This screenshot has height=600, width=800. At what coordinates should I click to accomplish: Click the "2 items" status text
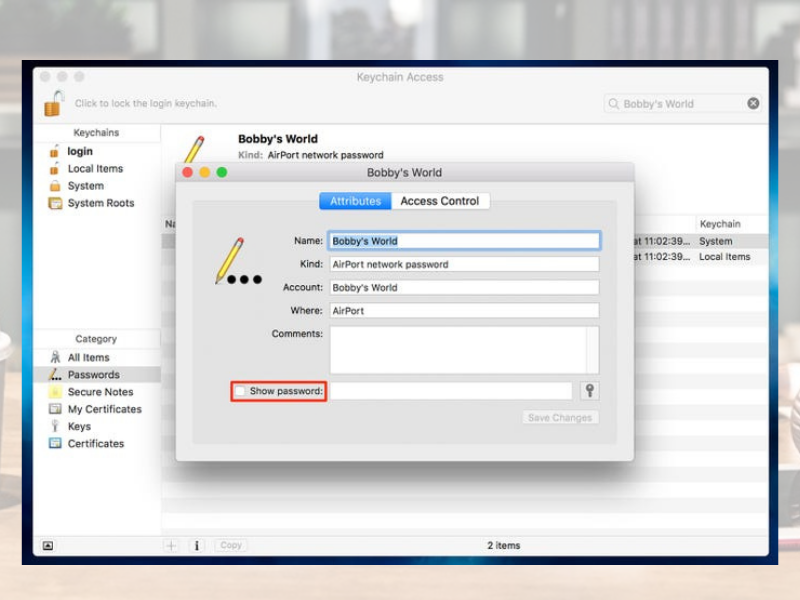504,545
